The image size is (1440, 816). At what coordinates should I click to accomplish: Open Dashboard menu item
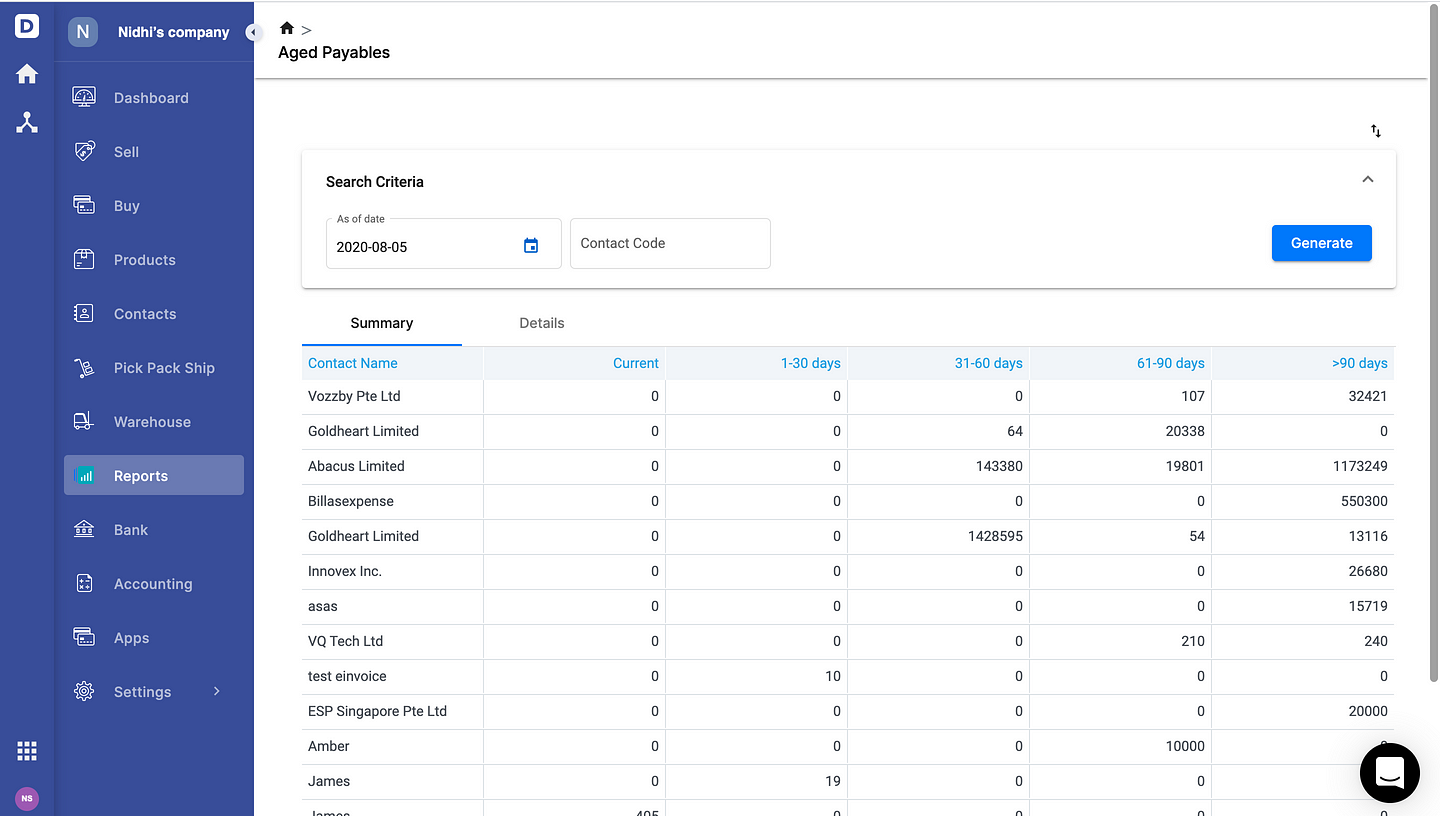(x=154, y=98)
